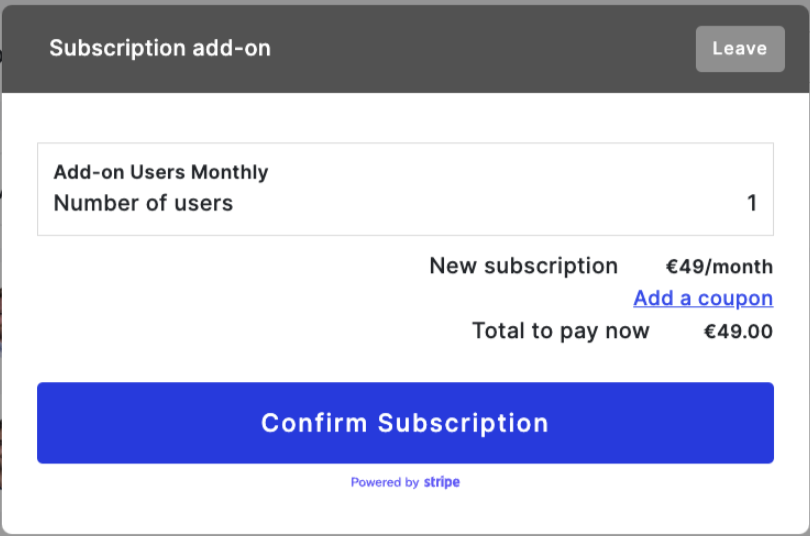
Task: Click the word coupon in the link
Action: [735, 298]
